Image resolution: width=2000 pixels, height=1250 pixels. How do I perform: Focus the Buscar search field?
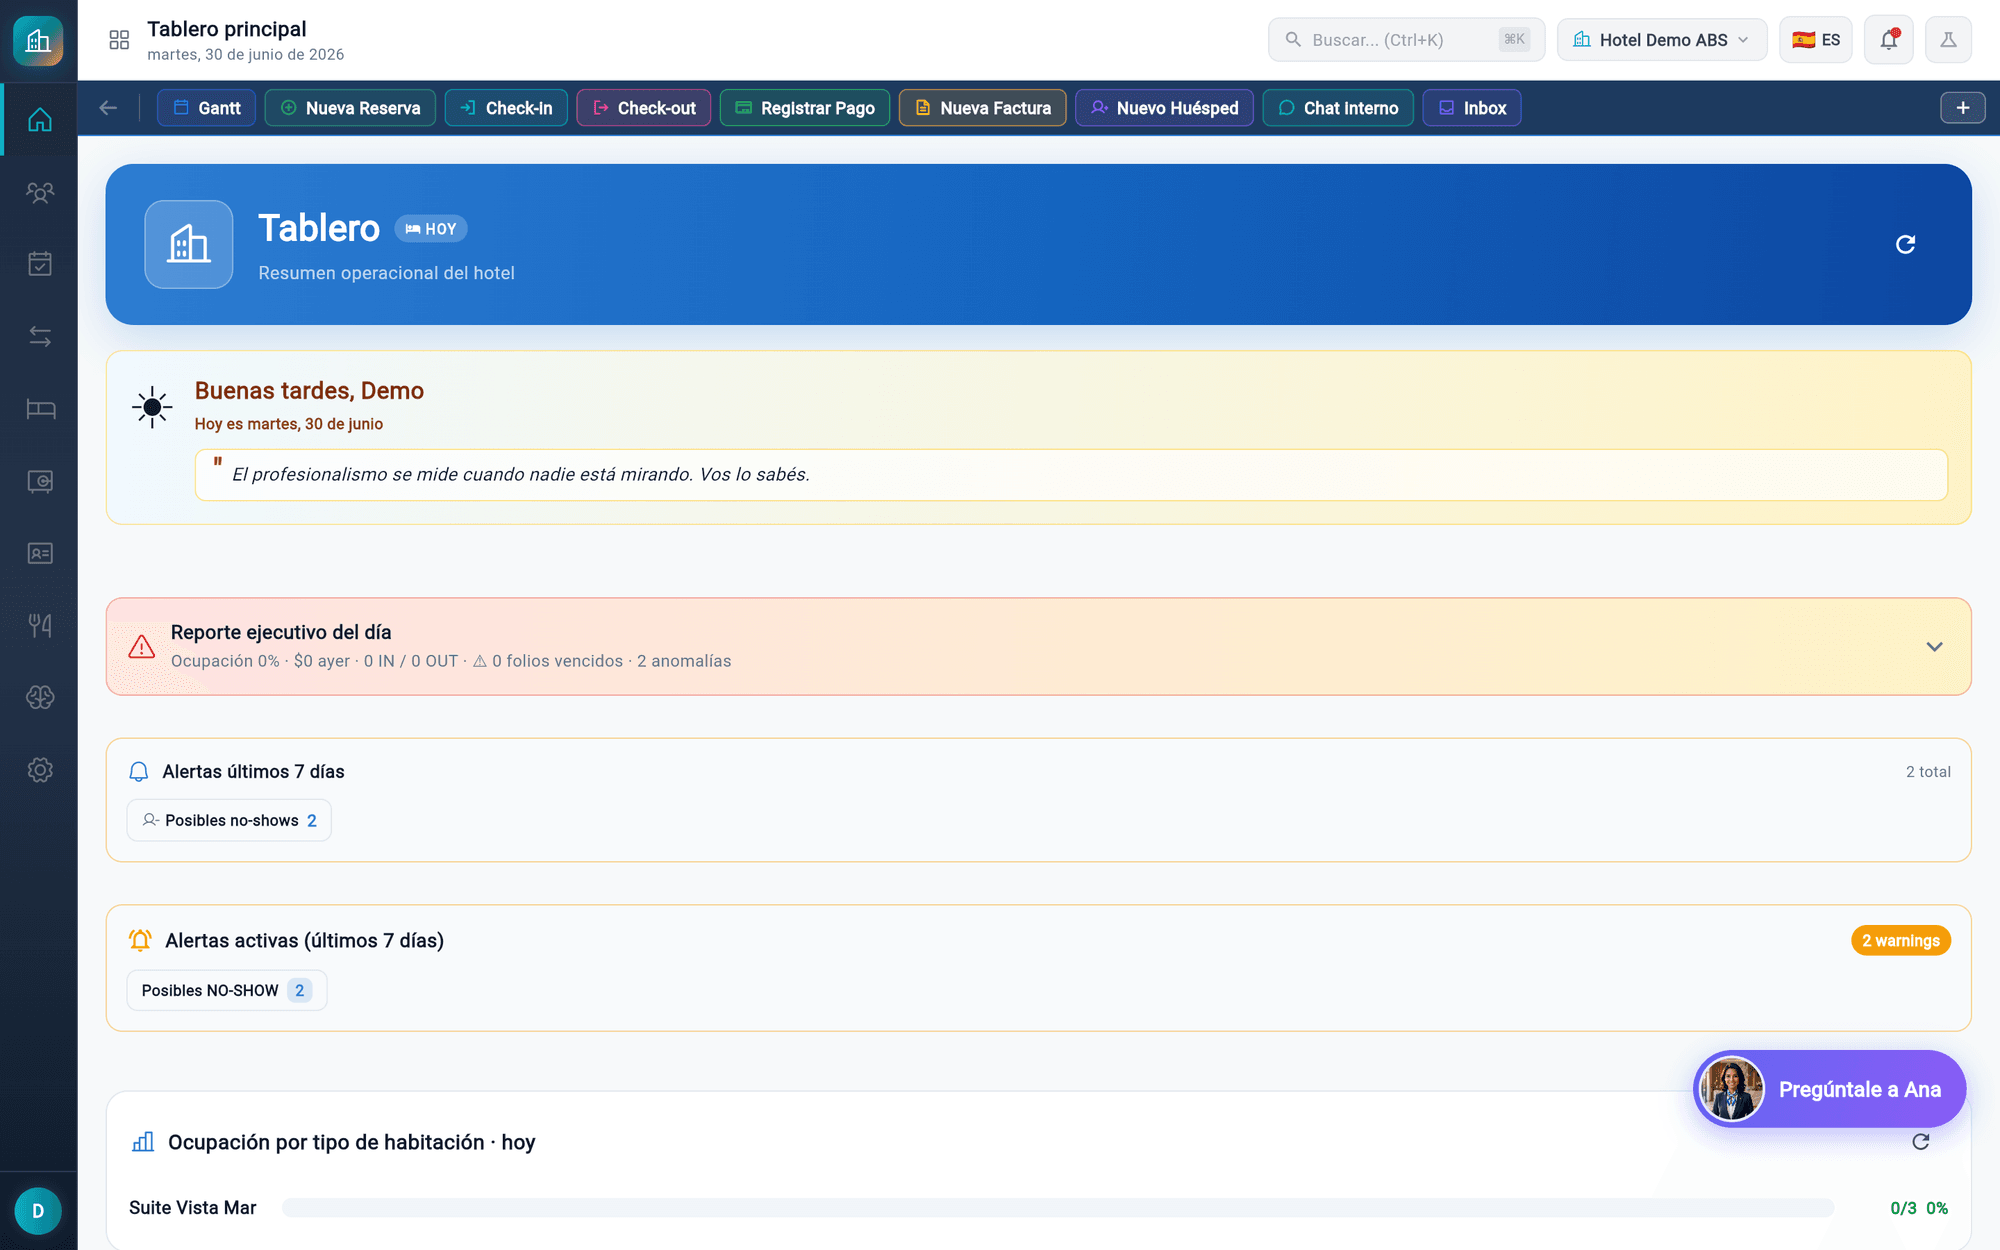coord(1406,40)
